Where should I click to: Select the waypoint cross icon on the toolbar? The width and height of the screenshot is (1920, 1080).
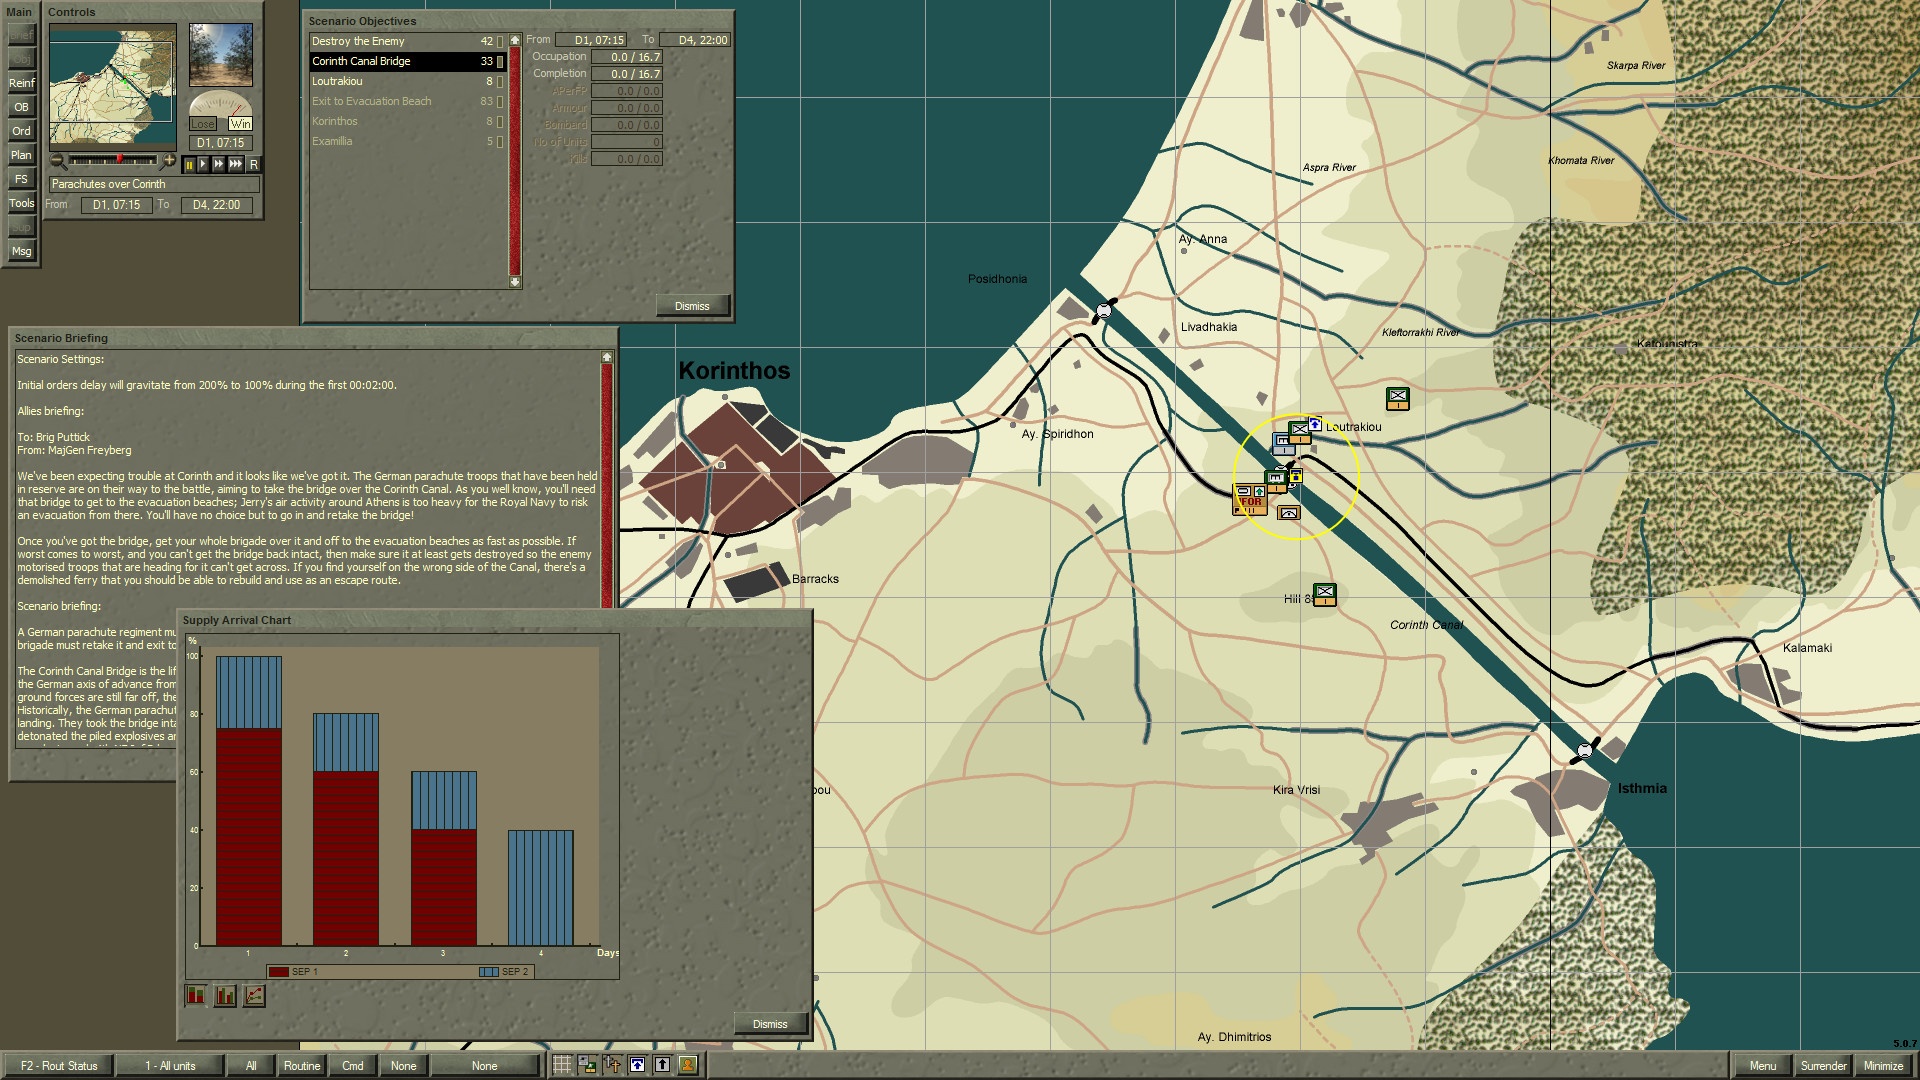coord(611,1065)
